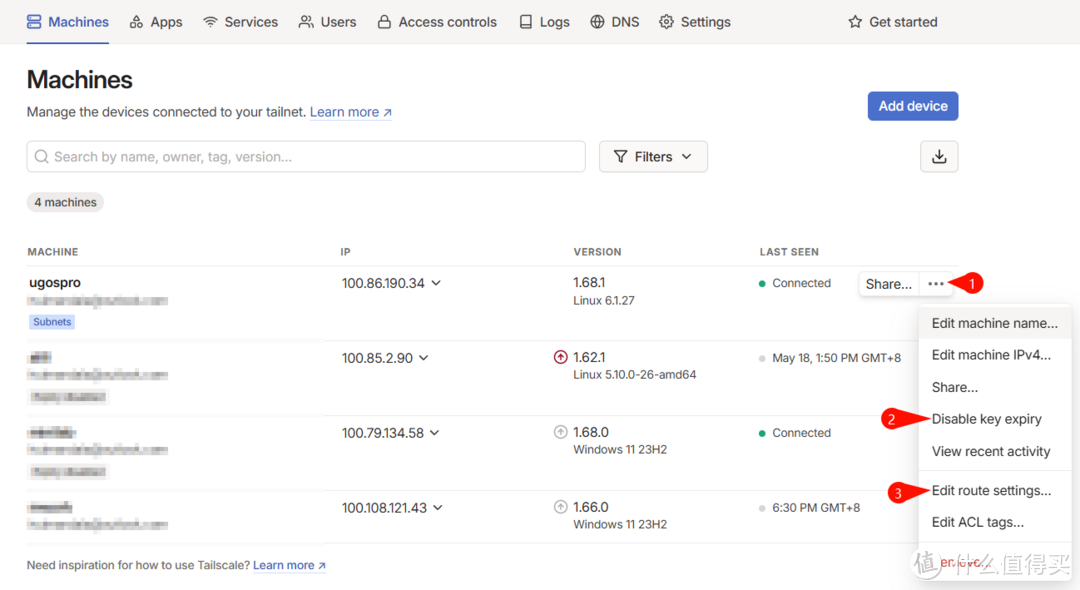The width and height of the screenshot is (1080, 590).
Task: Open the three-dot menu for ugospro
Action: click(x=935, y=283)
